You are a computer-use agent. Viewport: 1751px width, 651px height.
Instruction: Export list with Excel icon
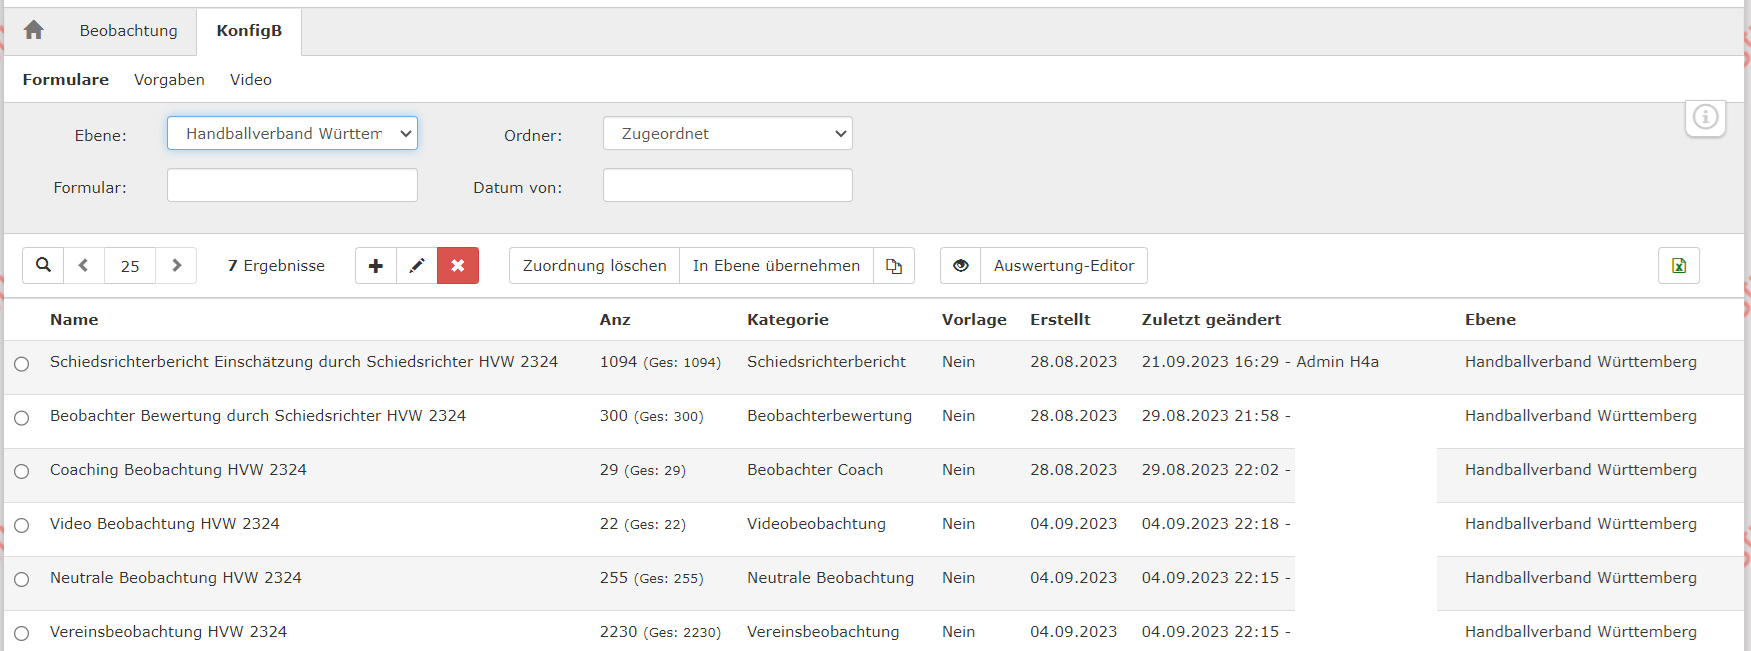pos(1678,265)
